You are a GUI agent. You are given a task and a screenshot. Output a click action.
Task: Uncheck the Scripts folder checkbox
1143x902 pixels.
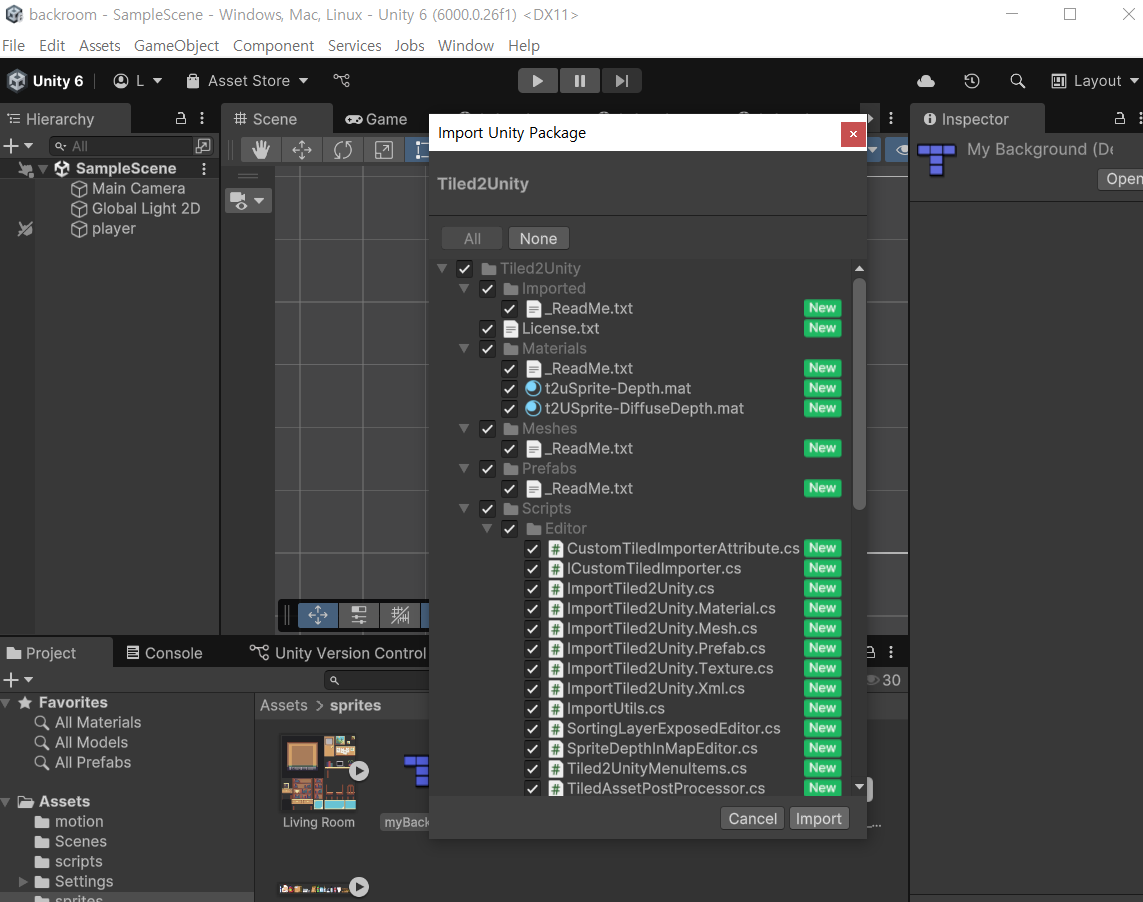click(487, 509)
